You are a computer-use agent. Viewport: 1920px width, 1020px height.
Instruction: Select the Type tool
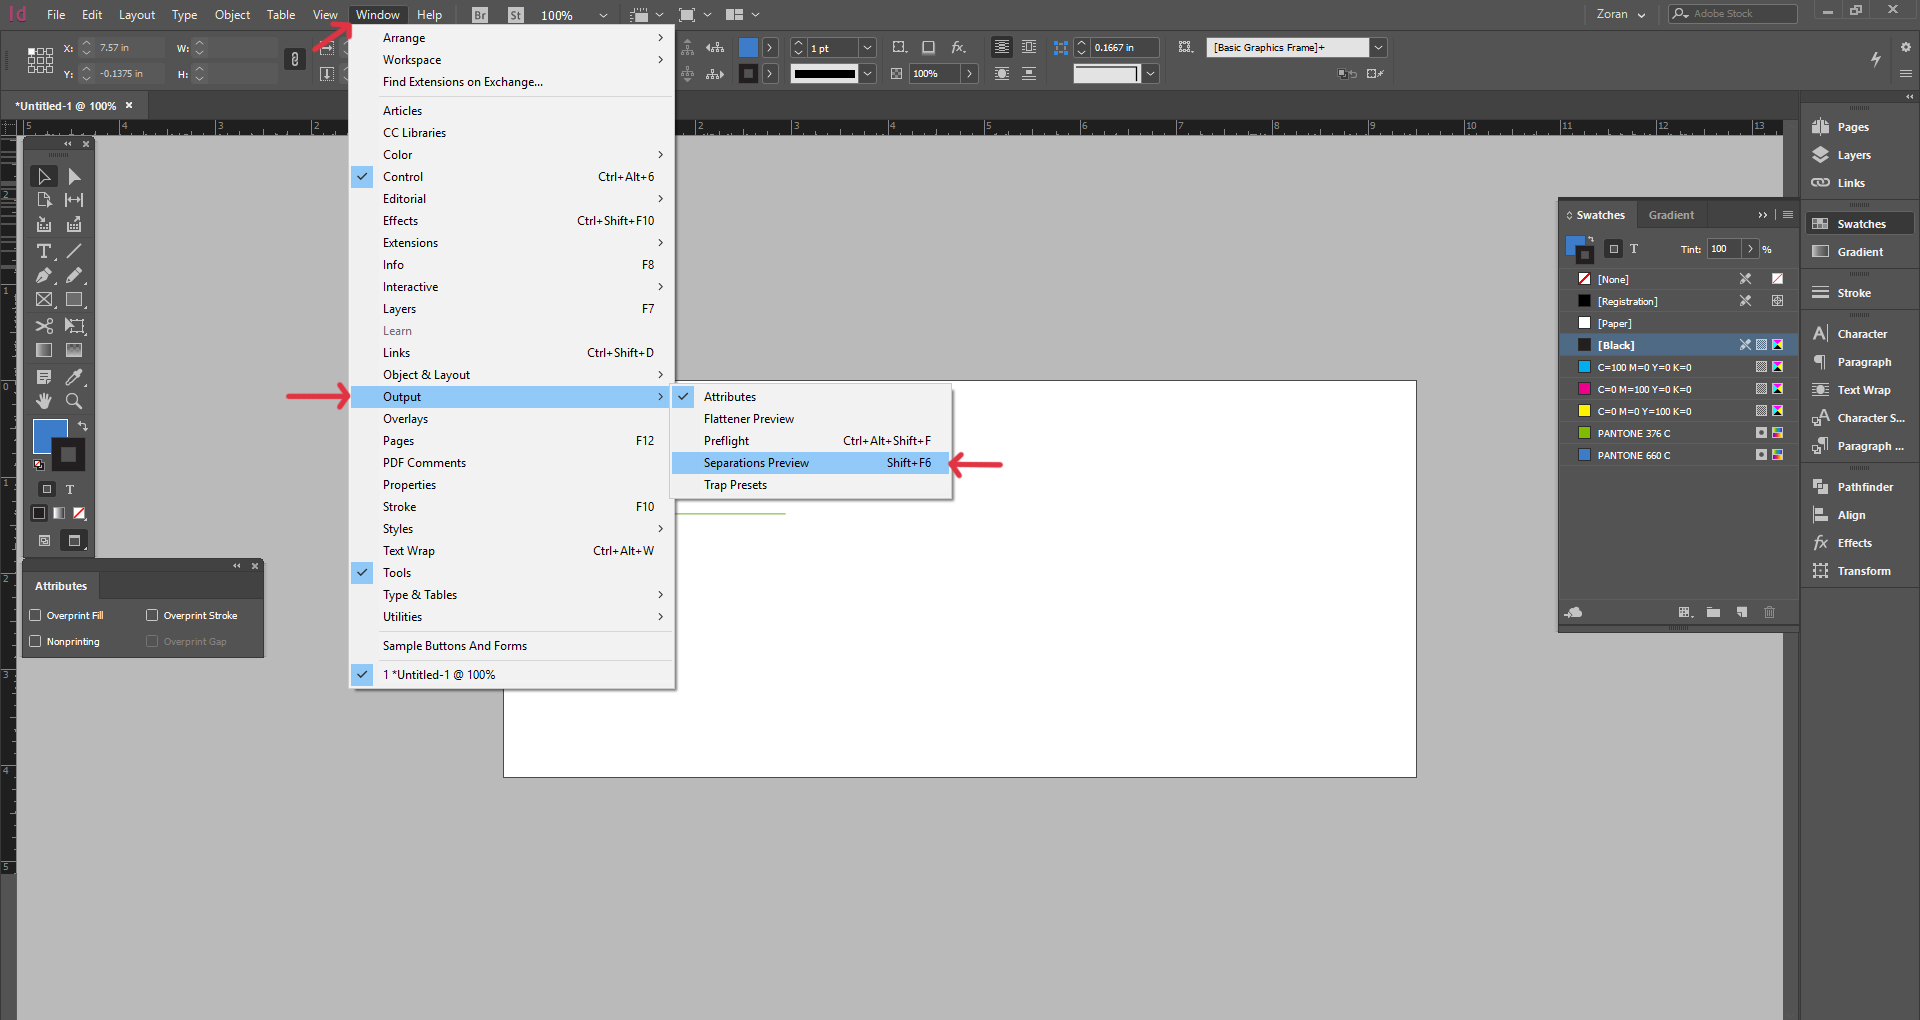43,251
